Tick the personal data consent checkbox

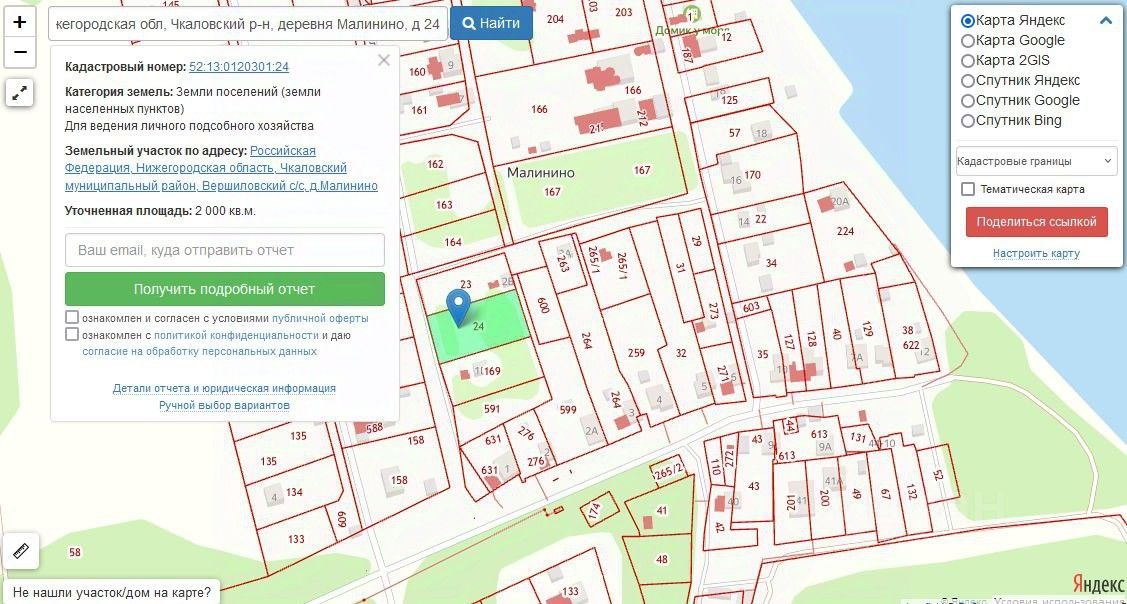pos(72,334)
